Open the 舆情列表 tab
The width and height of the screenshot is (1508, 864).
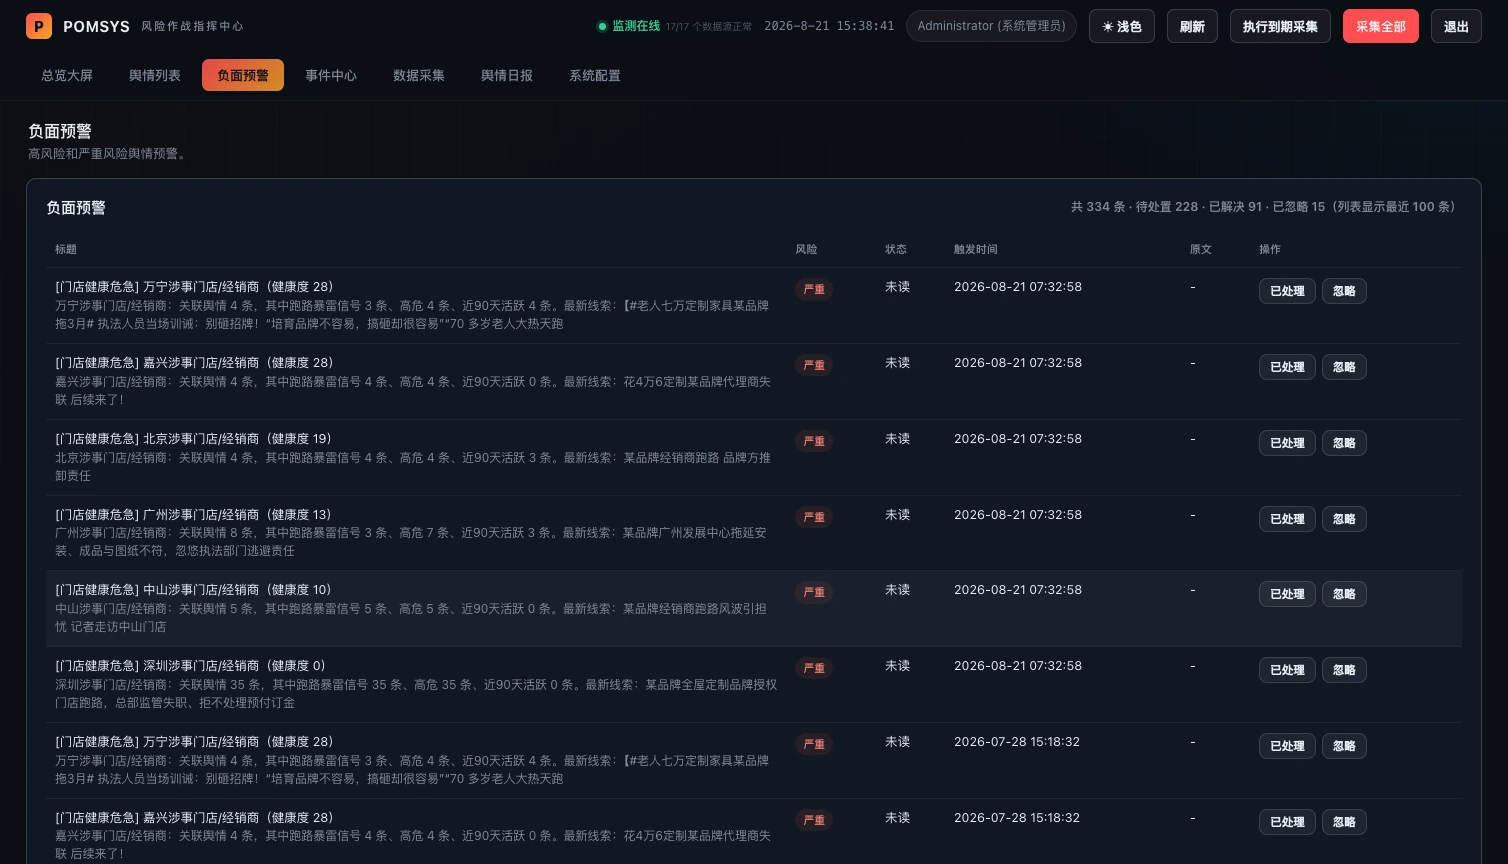(155, 75)
